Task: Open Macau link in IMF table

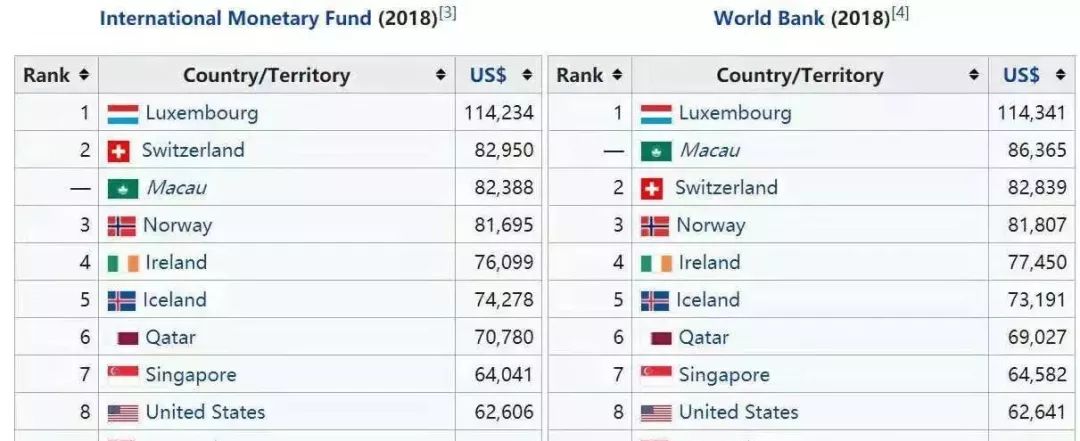Action: tap(176, 188)
